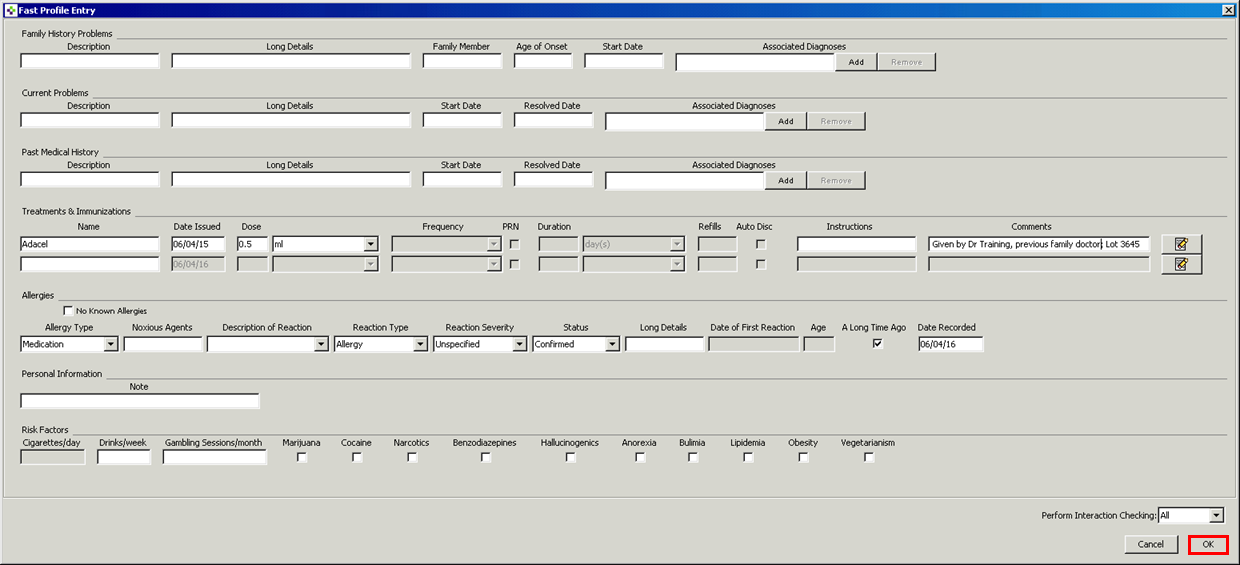
Task: Click Comments field with Dr Training text
Action: point(1039,244)
